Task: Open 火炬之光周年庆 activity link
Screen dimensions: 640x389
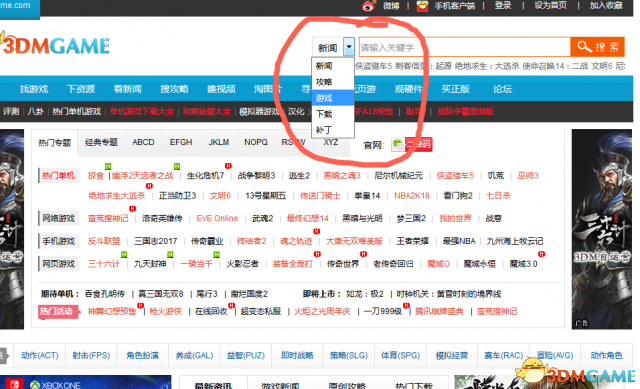Action: point(322,311)
